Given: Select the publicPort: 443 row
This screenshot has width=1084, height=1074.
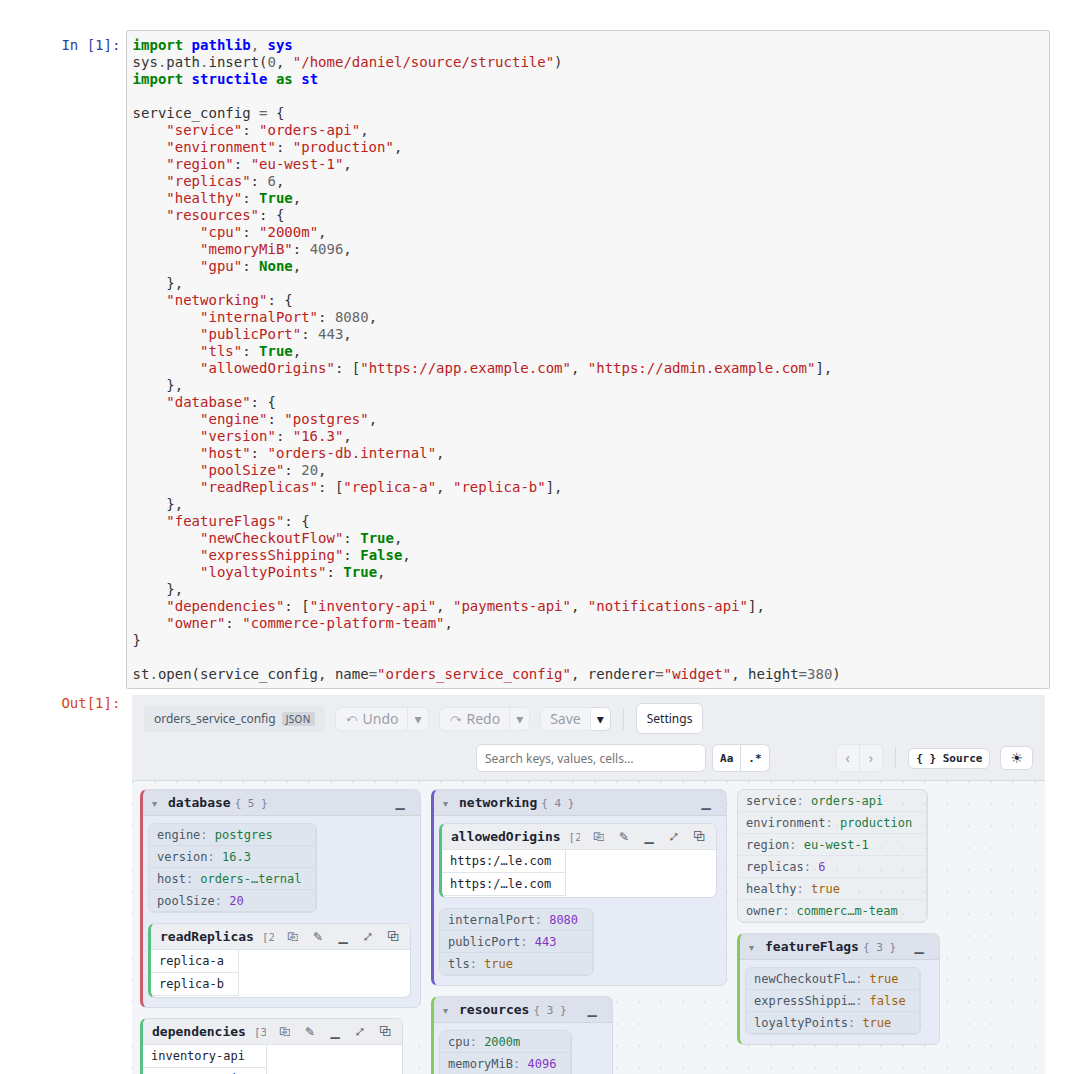Looking at the screenshot, I should (x=516, y=942).
